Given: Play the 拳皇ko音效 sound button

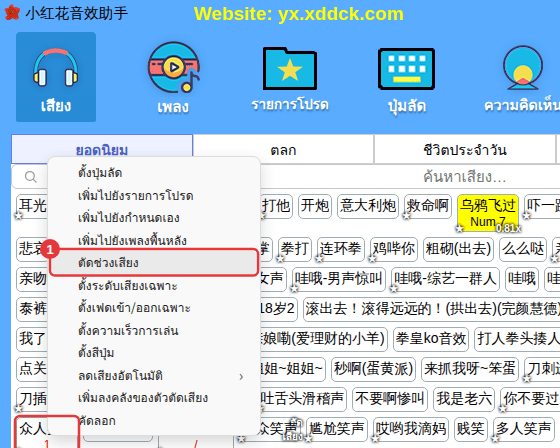Looking at the screenshot, I should click(431, 339).
